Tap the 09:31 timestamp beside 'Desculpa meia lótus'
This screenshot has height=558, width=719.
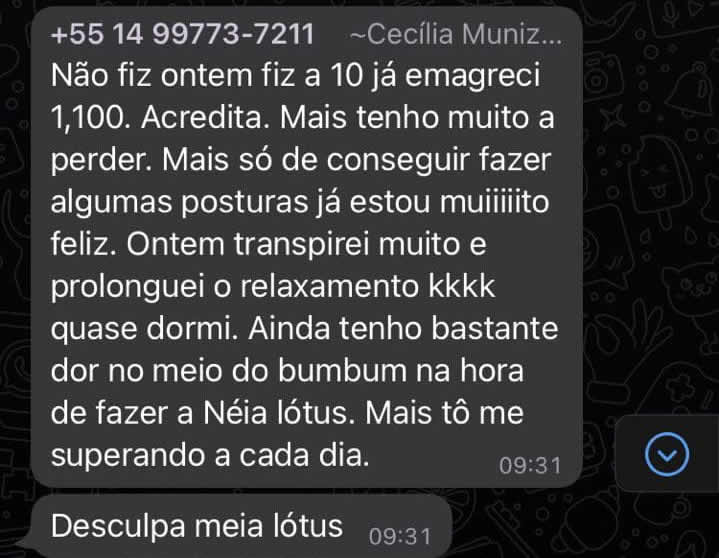point(400,536)
